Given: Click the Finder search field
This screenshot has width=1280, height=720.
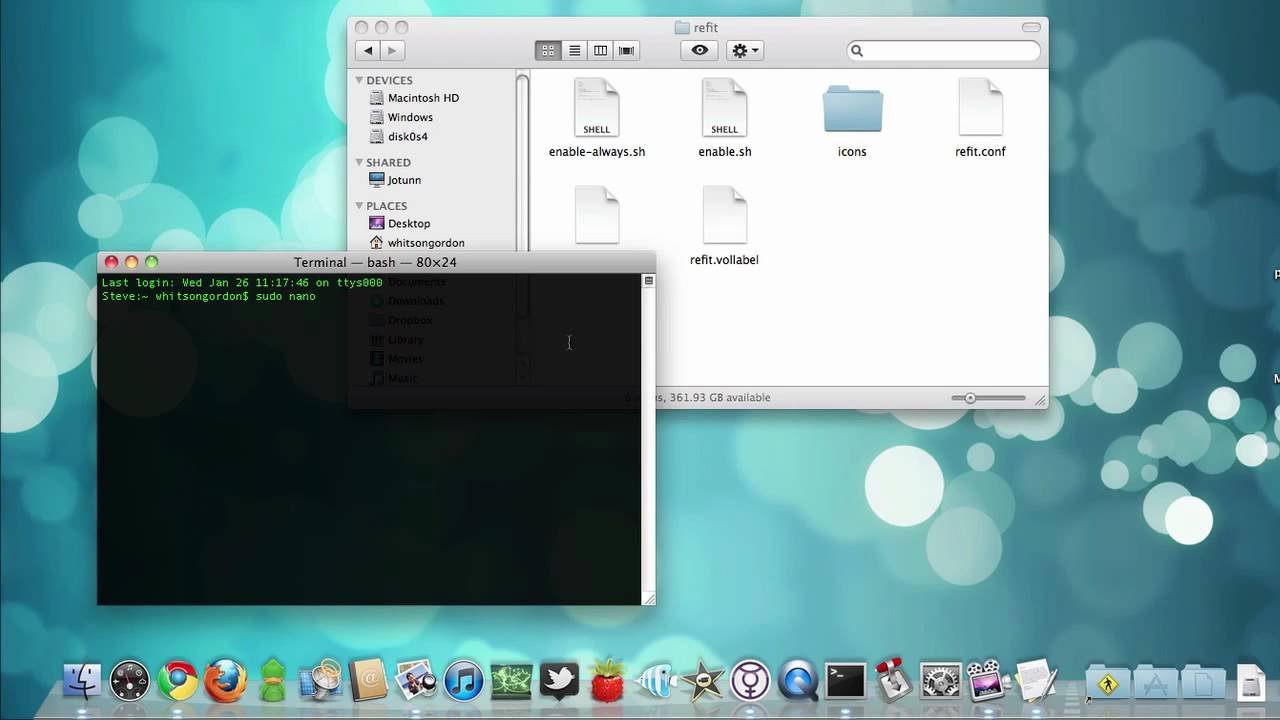Looking at the screenshot, I should tap(944, 50).
